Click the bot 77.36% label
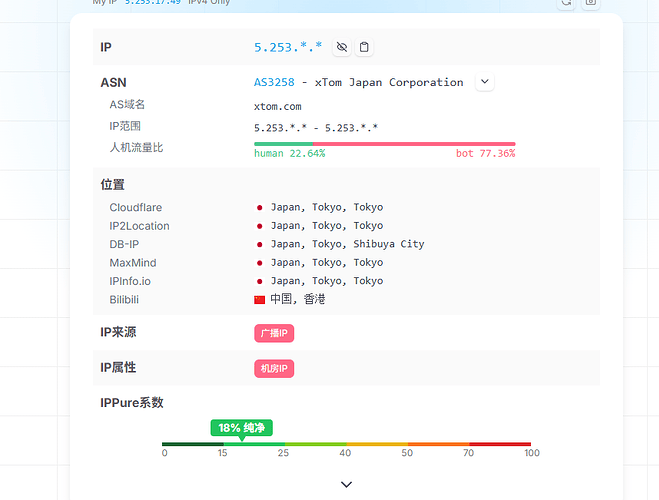The height and width of the screenshot is (500, 659). (485, 153)
